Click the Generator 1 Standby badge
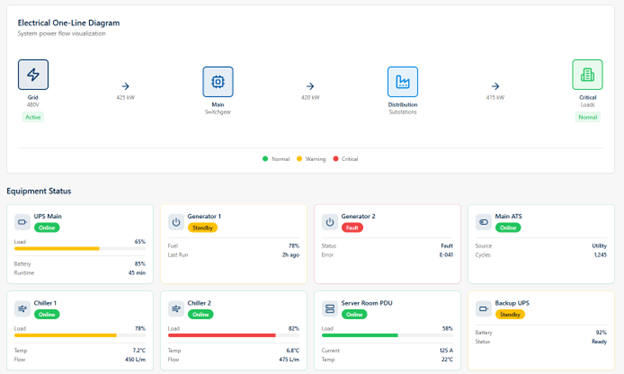Image resolution: width=624 pixels, height=374 pixels. coord(203,228)
